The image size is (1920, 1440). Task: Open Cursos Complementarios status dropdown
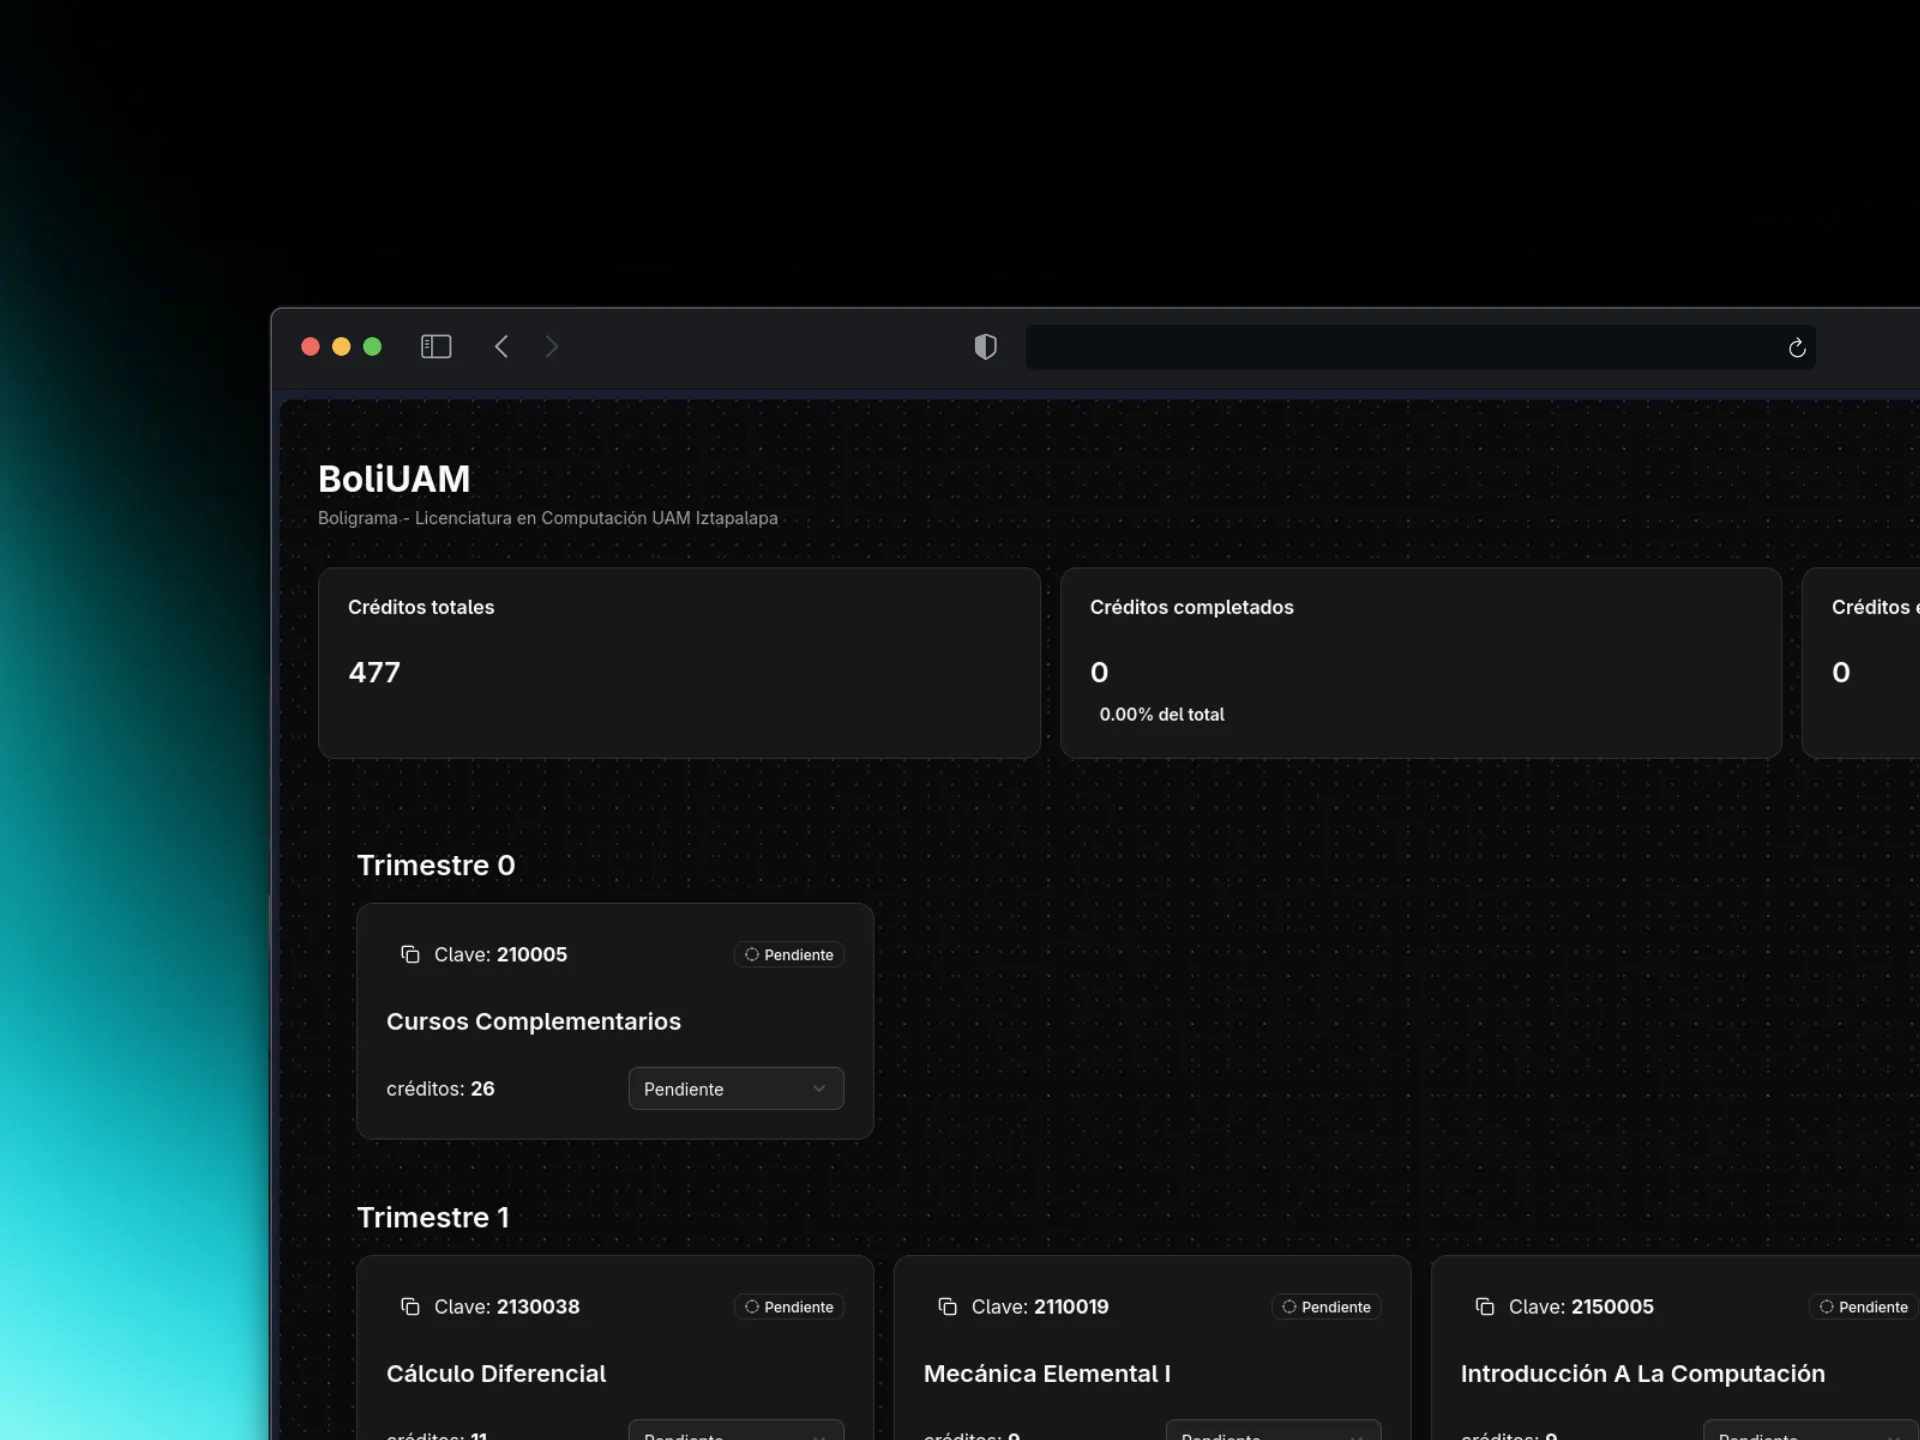tap(735, 1088)
